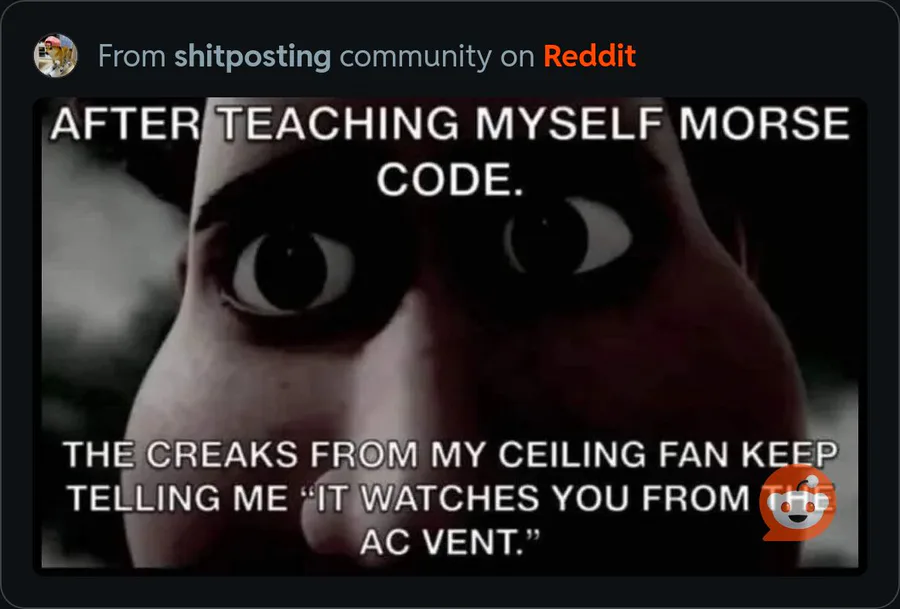Viewport: 900px width, 609px height.
Task: Click the word "From" in the header
Action: pyautogui.click(x=132, y=56)
